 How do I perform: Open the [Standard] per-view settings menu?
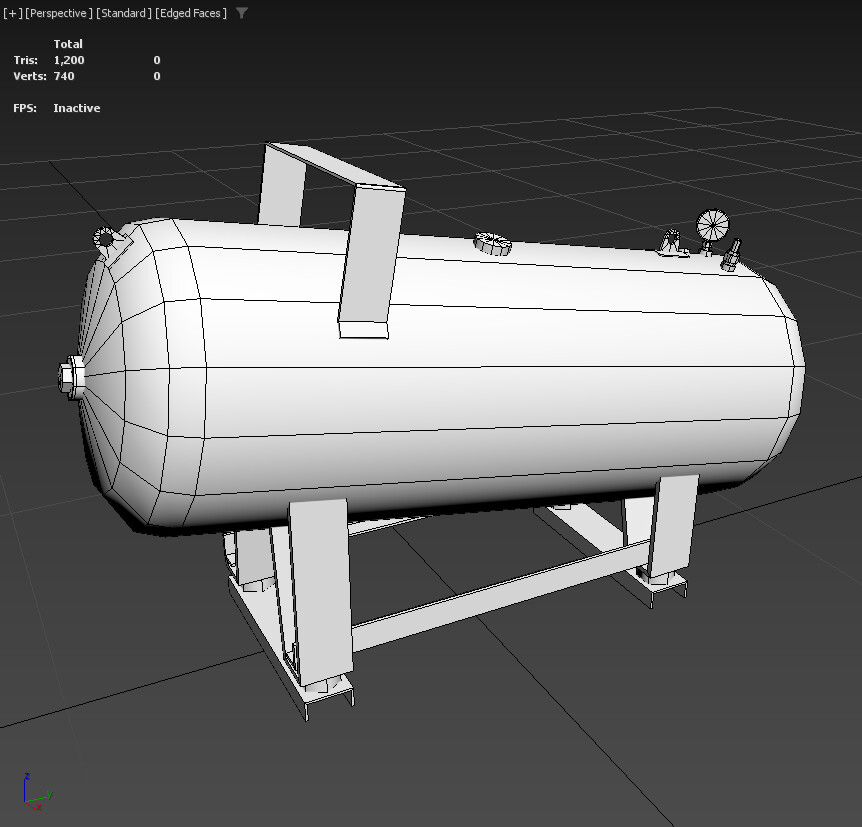coord(122,13)
